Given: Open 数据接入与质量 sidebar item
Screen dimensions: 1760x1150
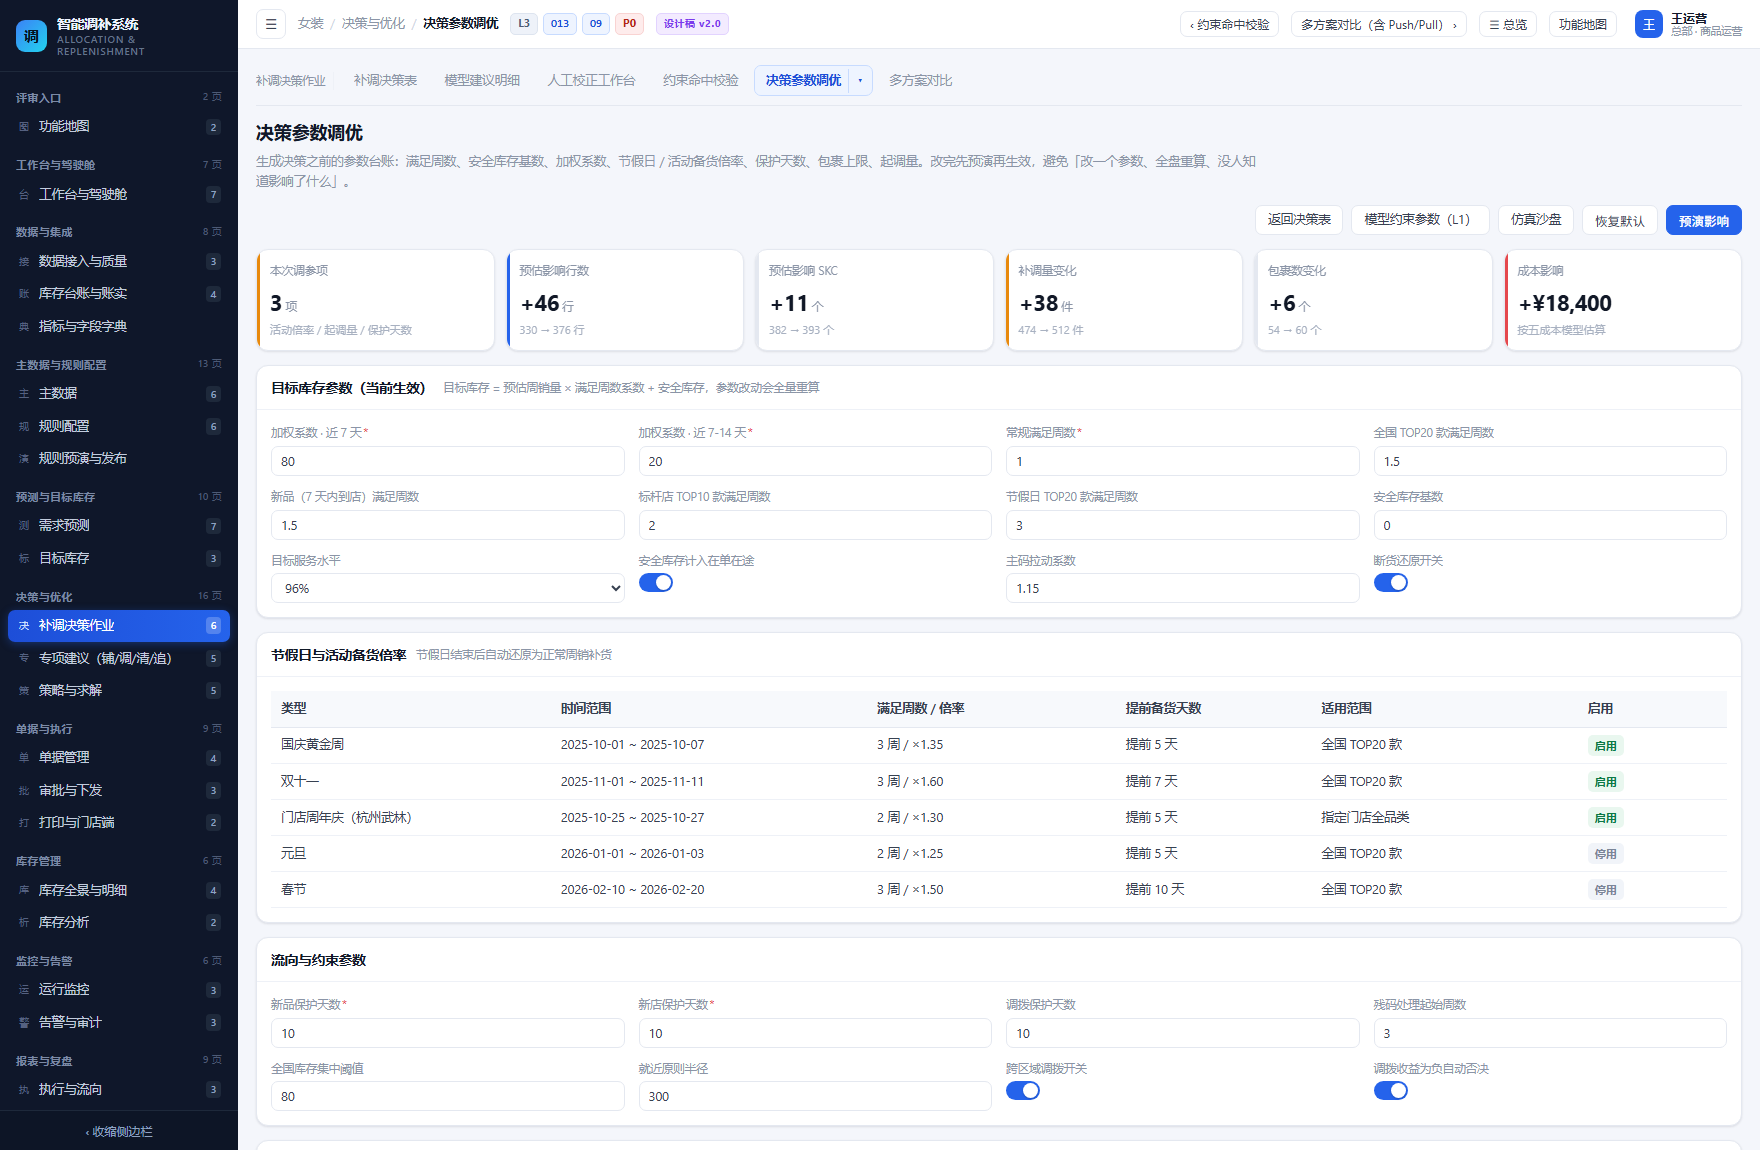Looking at the screenshot, I should (119, 262).
